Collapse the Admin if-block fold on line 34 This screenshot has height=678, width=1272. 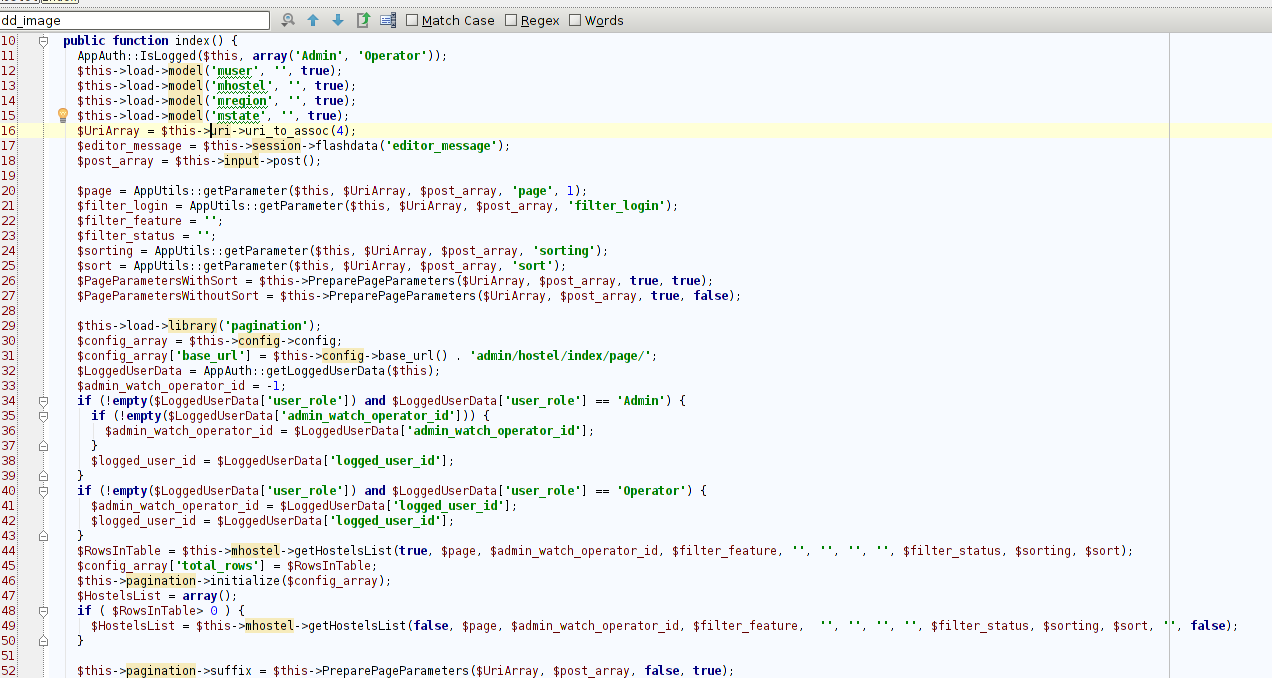[43, 401]
